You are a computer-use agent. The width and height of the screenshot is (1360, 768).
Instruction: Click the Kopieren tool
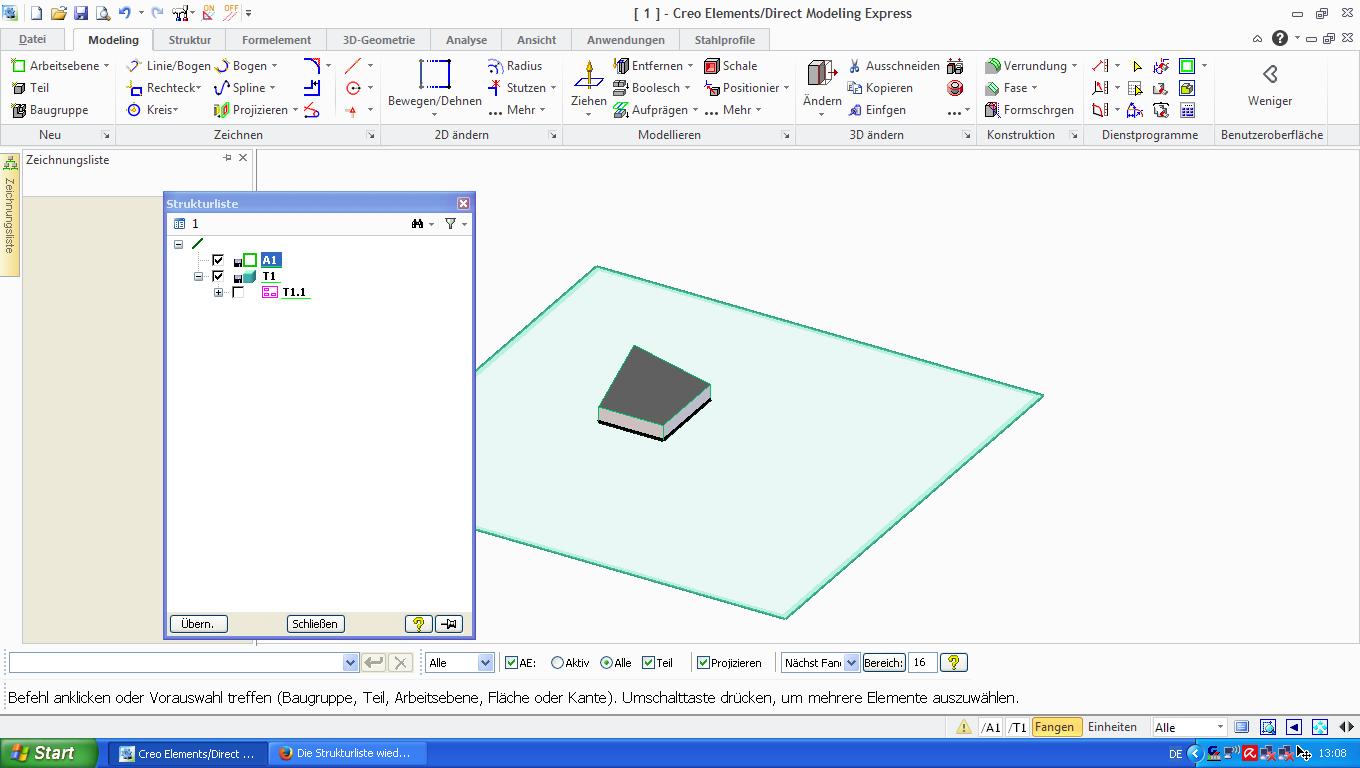click(880, 88)
